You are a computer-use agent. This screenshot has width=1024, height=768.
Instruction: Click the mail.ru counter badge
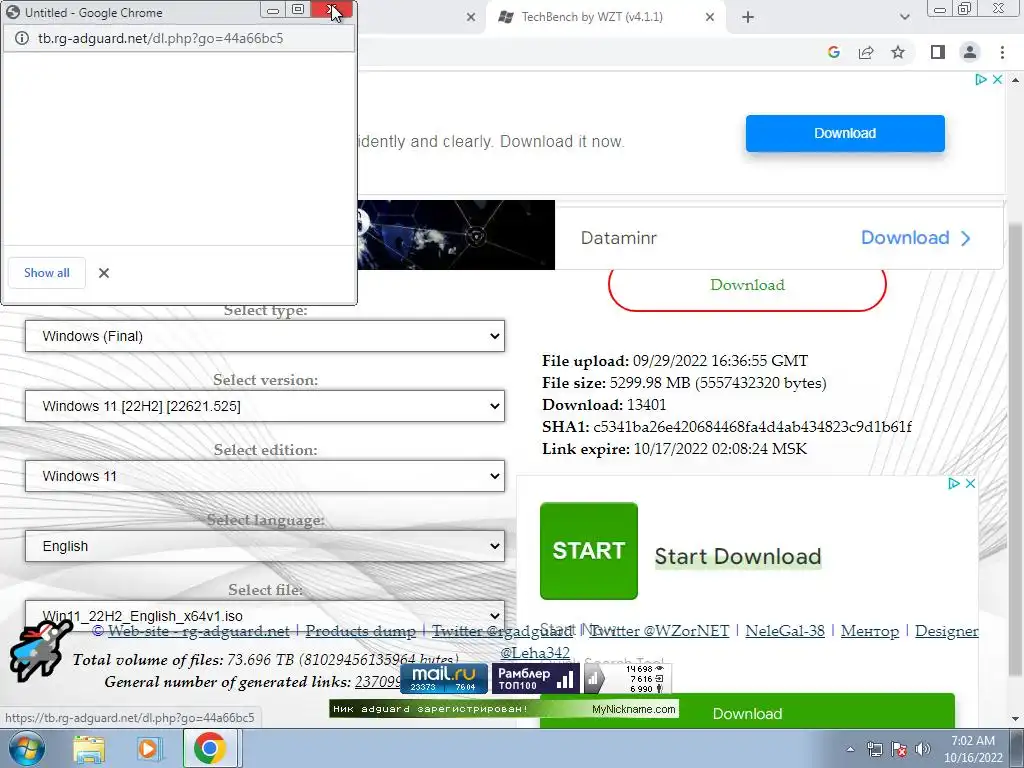tap(444, 679)
